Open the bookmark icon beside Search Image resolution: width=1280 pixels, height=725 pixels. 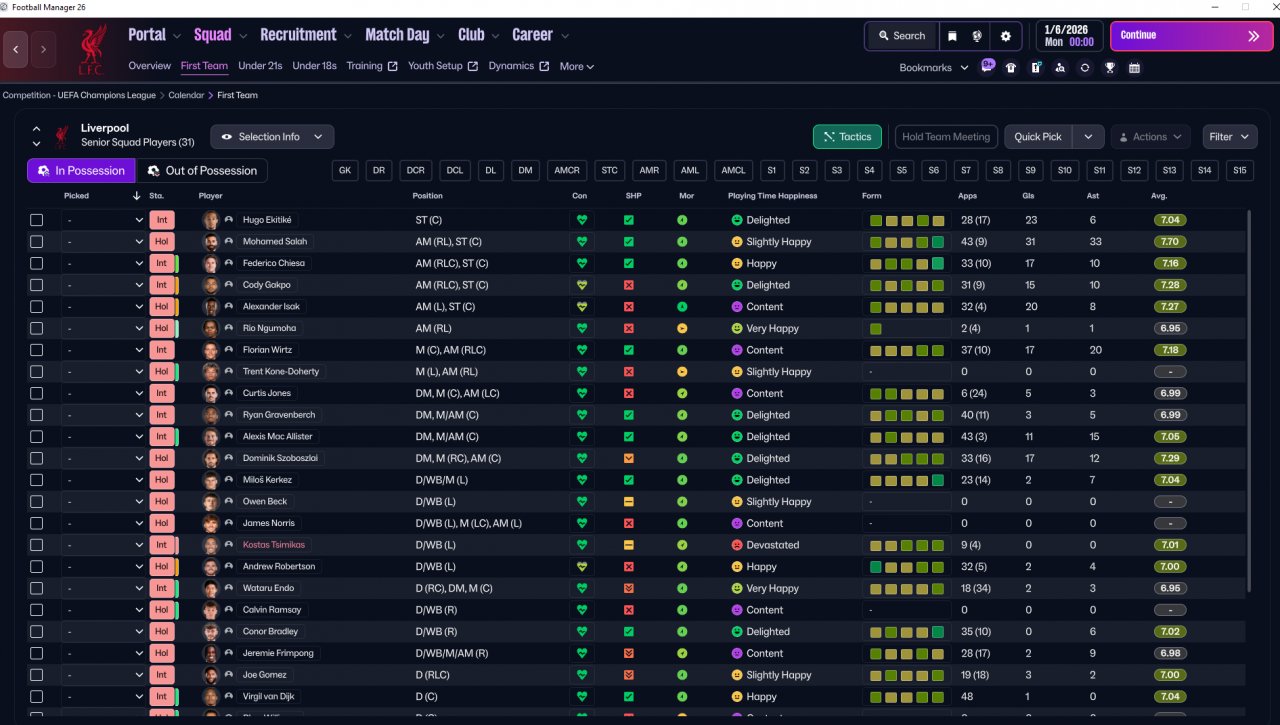952,36
